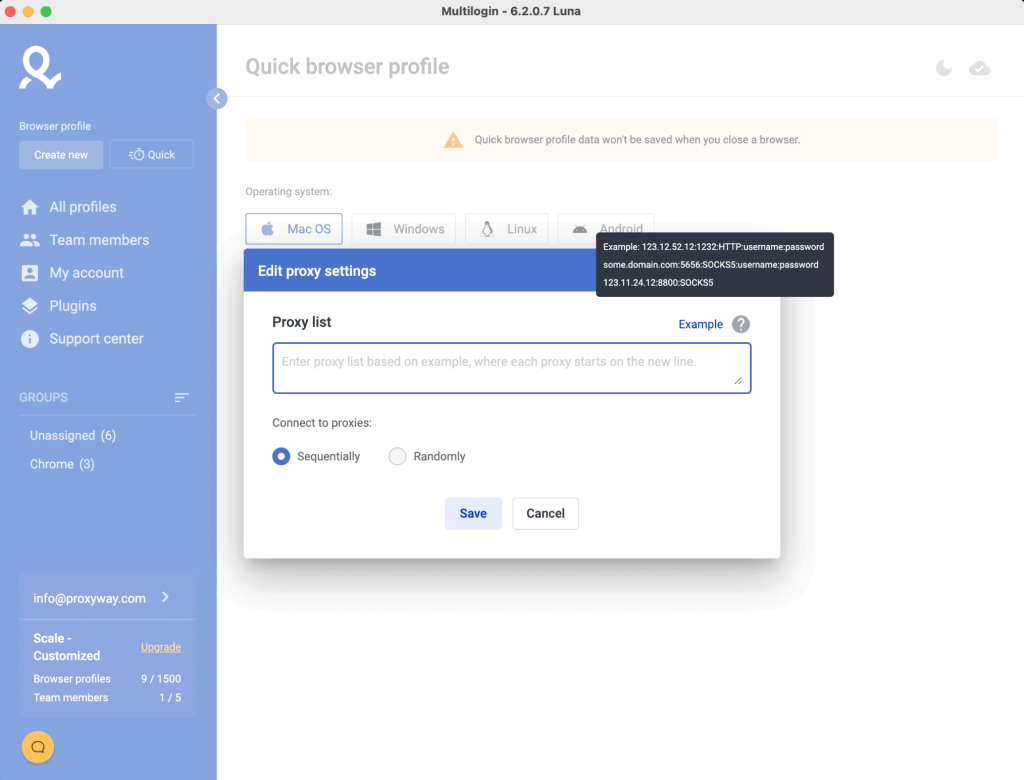Open Plugins section
This screenshot has height=780, width=1024.
[x=73, y=306]
